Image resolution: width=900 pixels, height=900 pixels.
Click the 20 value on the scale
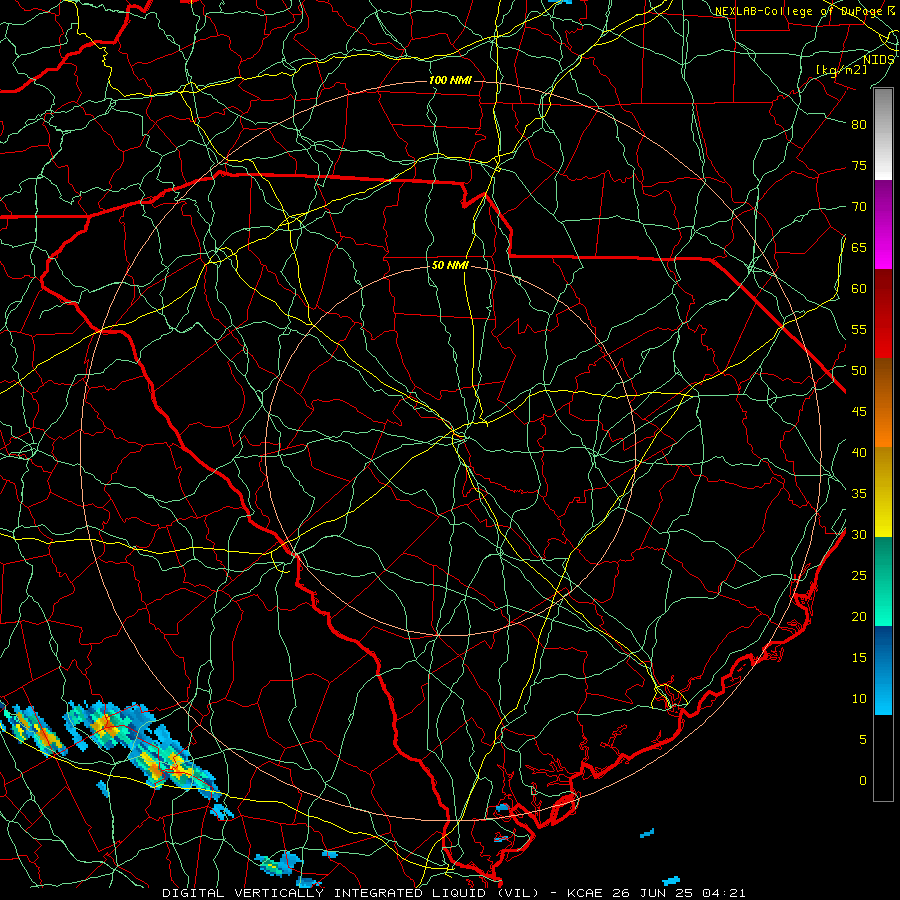pyautogui.click(x=859, y=616)
